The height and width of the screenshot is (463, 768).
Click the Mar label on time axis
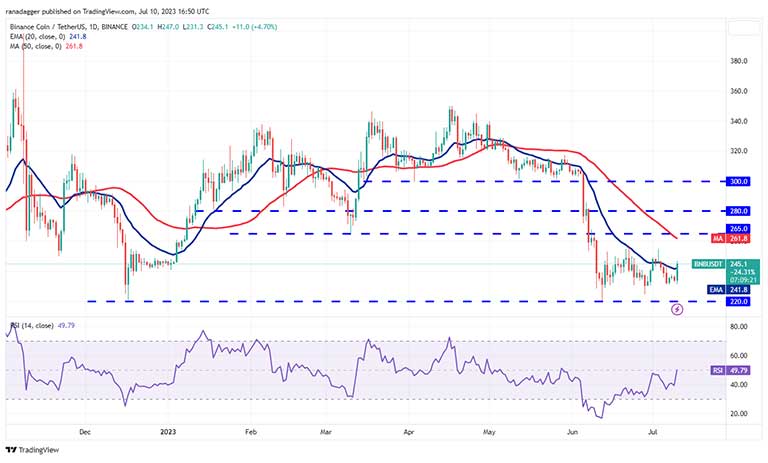(326, 432)
